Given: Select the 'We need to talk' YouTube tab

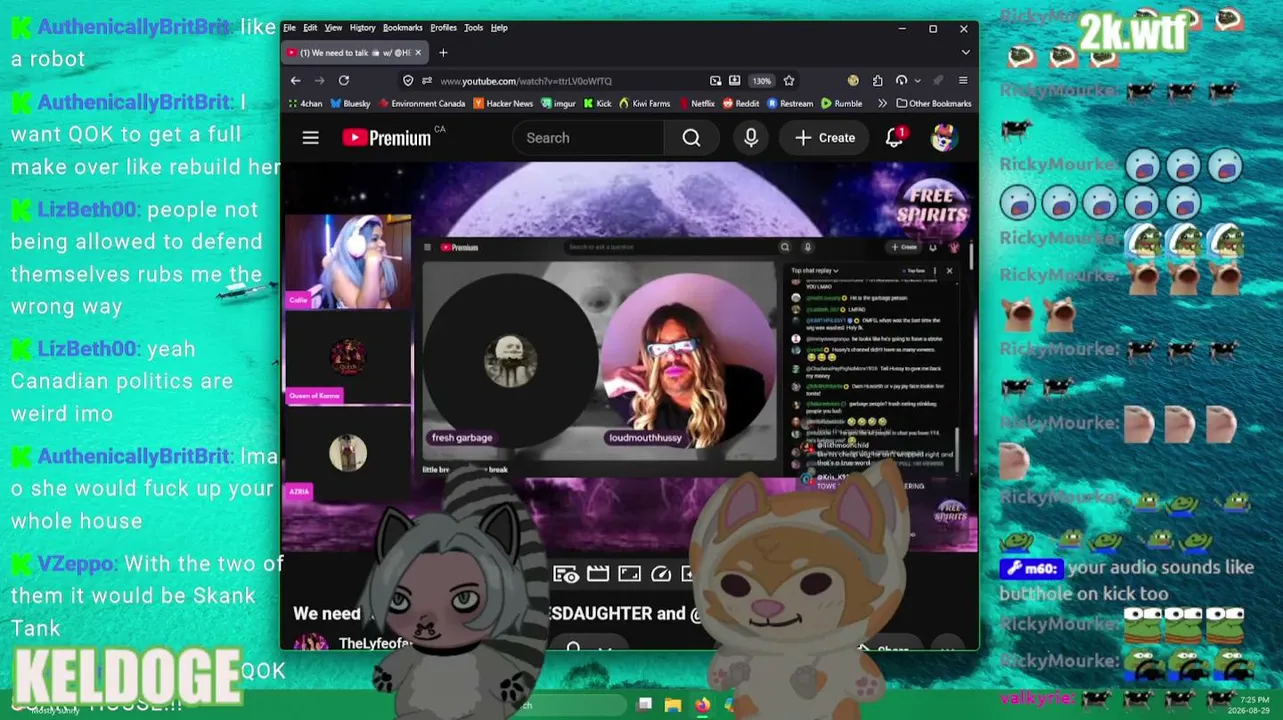Looking at the screenshot, I should click(x=356, y=52).
